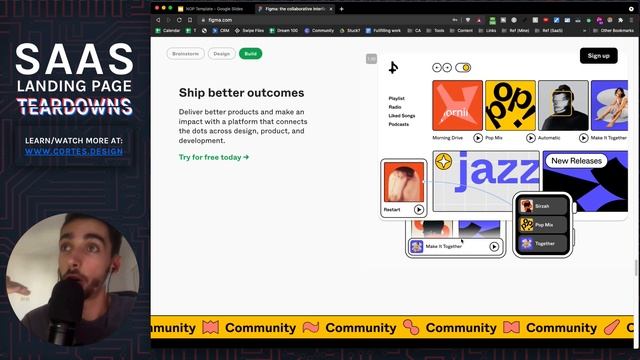Screen dimensions: 640x360
Task: Play the Restart track card
Action: pos(419,209)
